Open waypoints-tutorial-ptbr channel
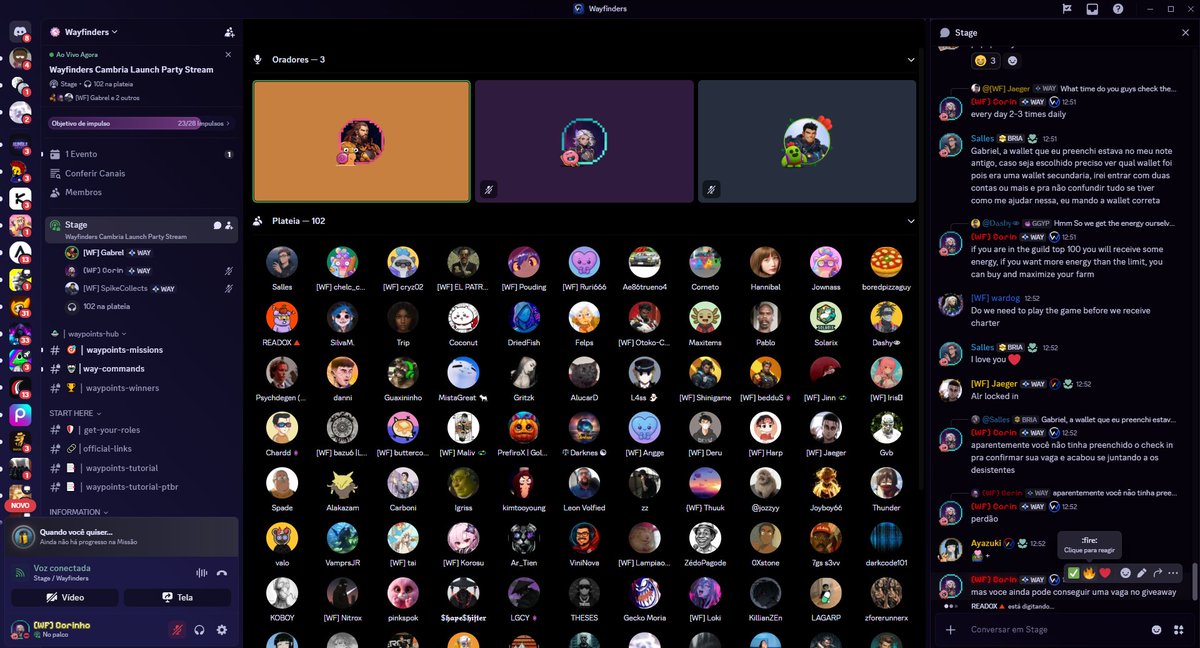 [x=141, y=487]
